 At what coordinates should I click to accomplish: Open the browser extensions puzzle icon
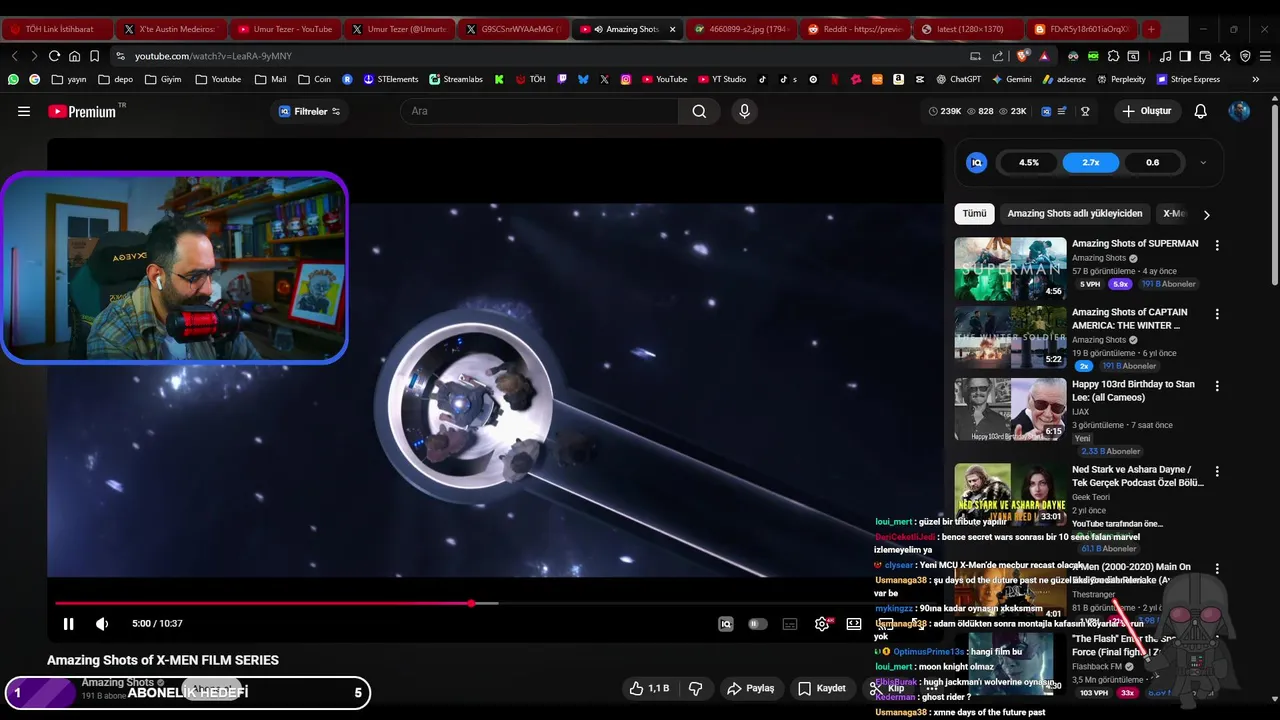[x=1113, y=56]
